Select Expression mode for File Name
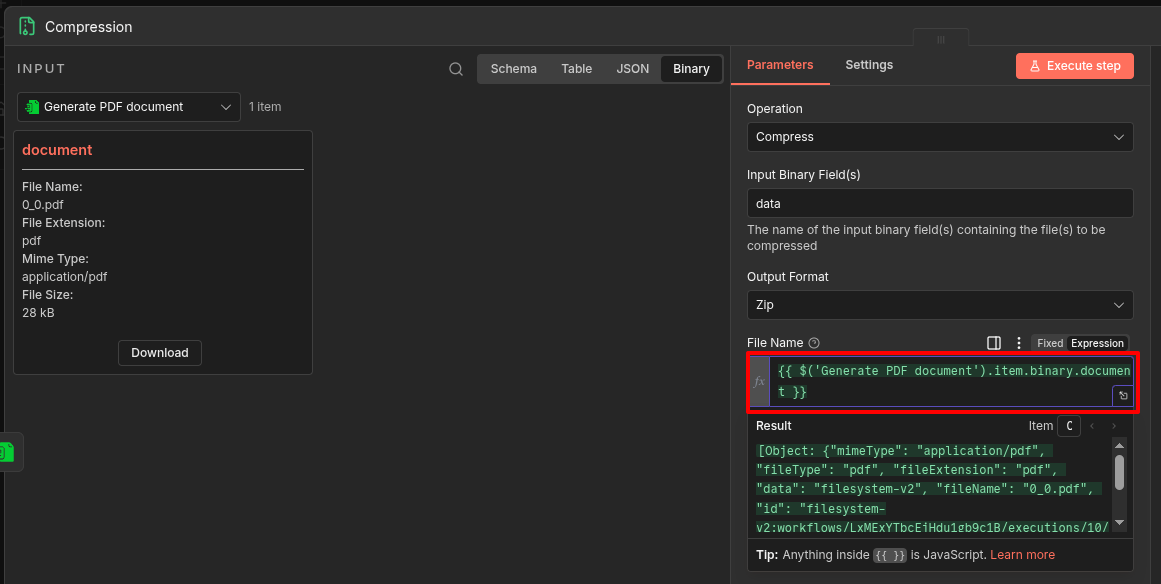1161x584 pixels. (x=1097, y=343)
